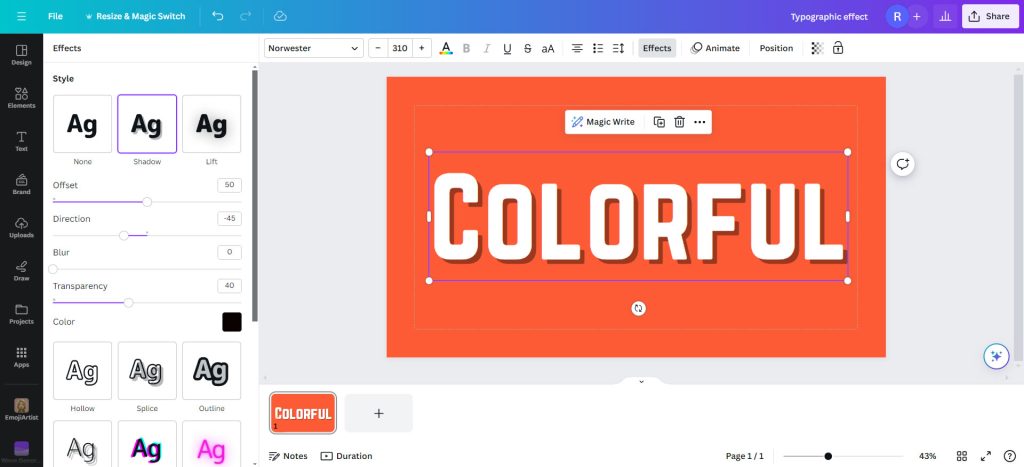Open the three-dot more options menu
Image resolution: width=1024 pixels, height=467 pixels.
pyautogui.click(x=700, y=122)
